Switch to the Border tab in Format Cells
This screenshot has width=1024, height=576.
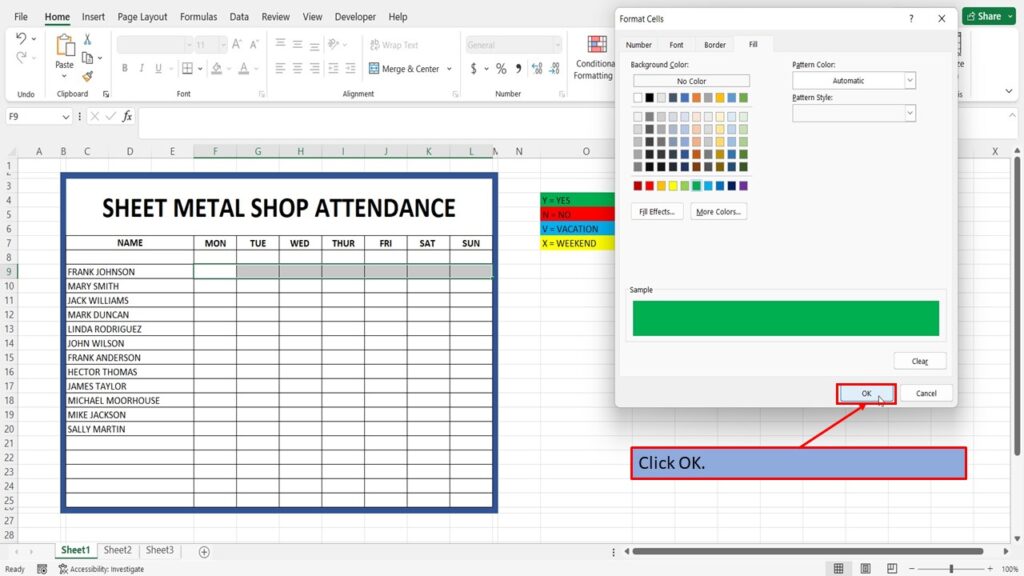pos(714,45)
